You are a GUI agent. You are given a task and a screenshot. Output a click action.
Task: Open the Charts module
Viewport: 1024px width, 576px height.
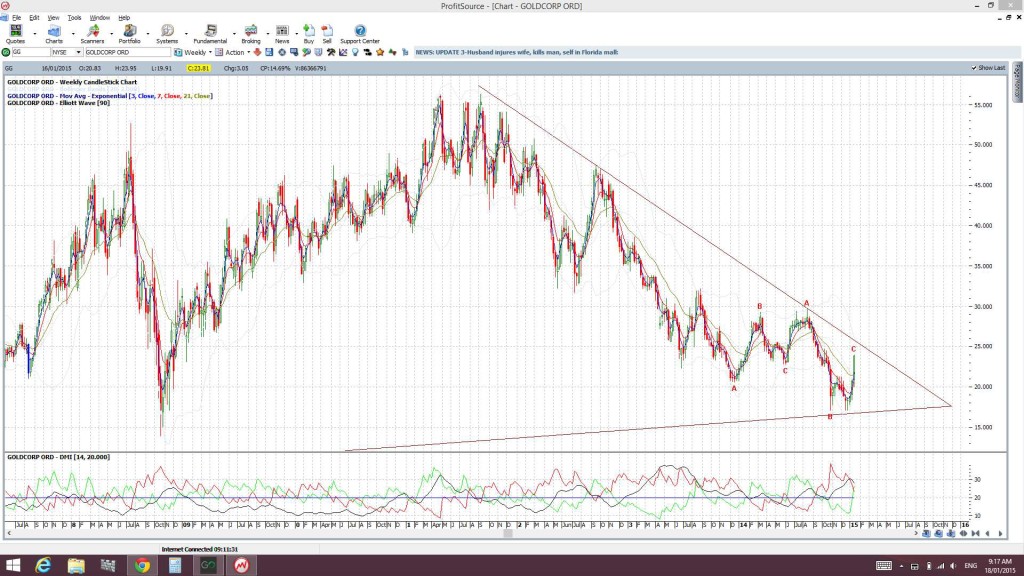54,34
